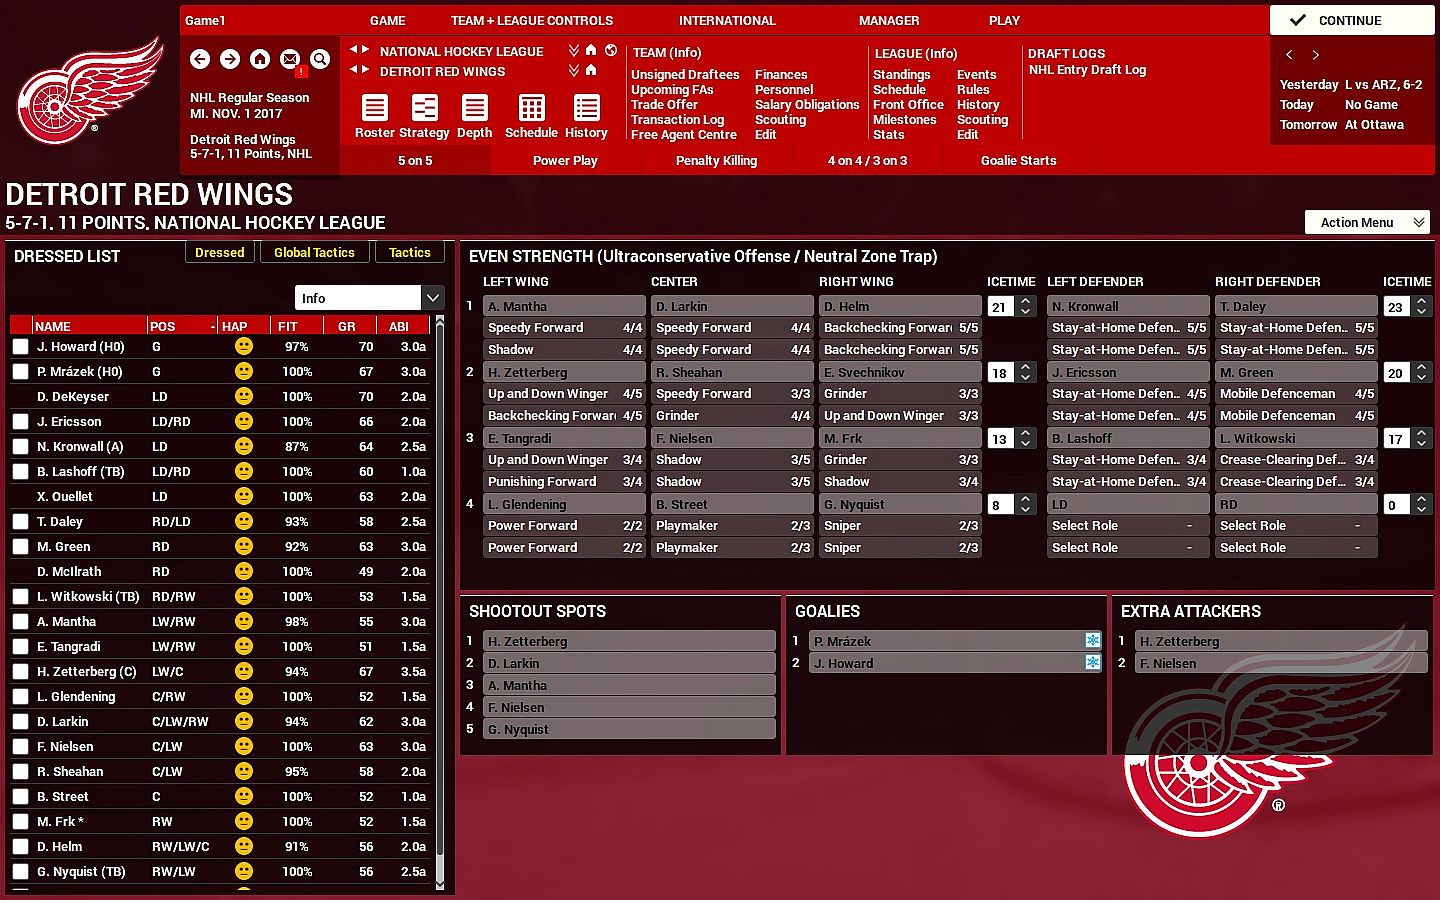1440x900 pixels.
Task: Open the Grinder 4/4 role dropdown
Action: tap(732, 415)
